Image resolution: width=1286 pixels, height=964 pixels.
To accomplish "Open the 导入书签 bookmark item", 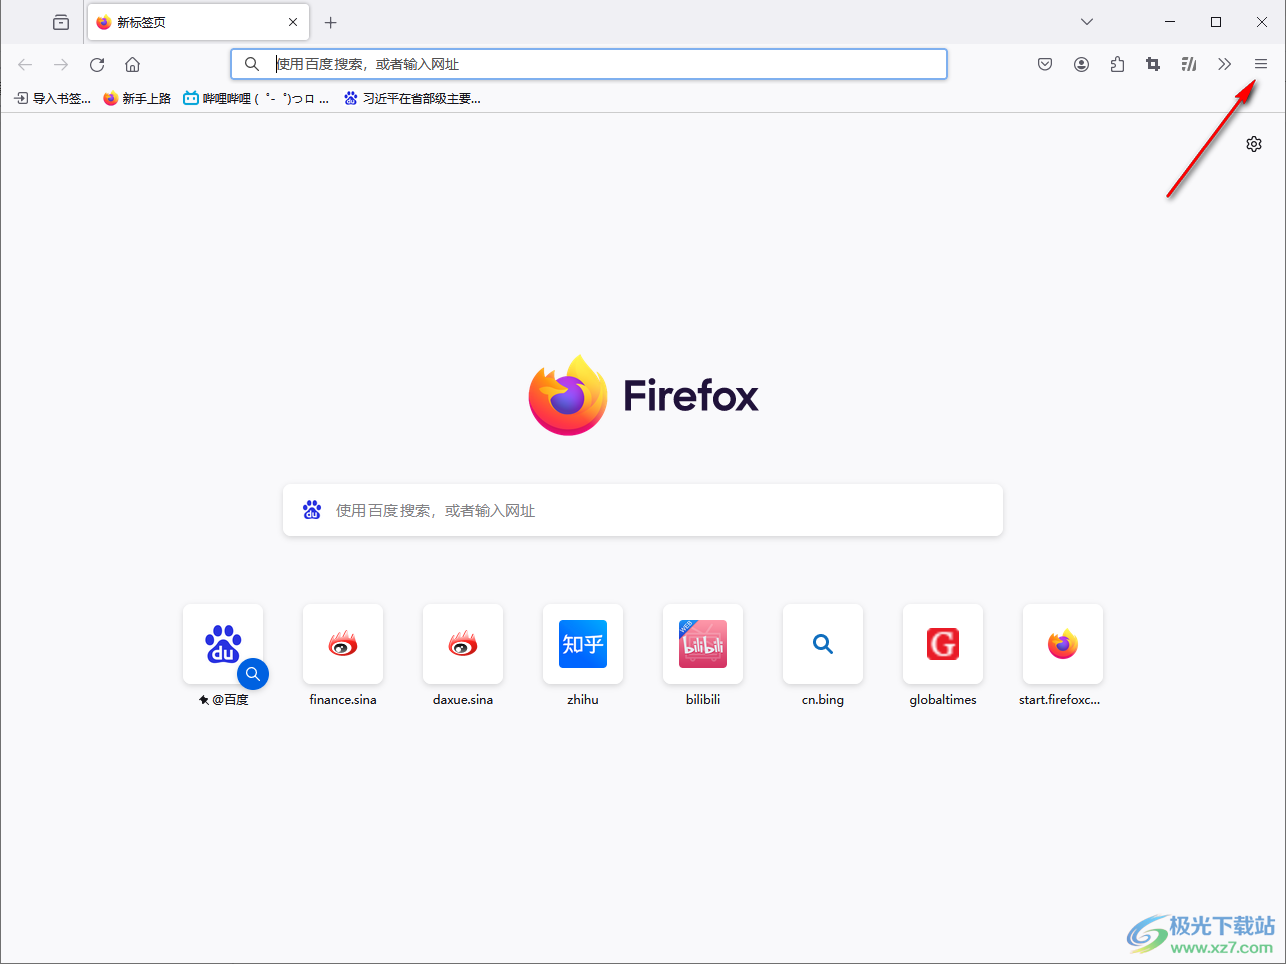I will (52, 98).
